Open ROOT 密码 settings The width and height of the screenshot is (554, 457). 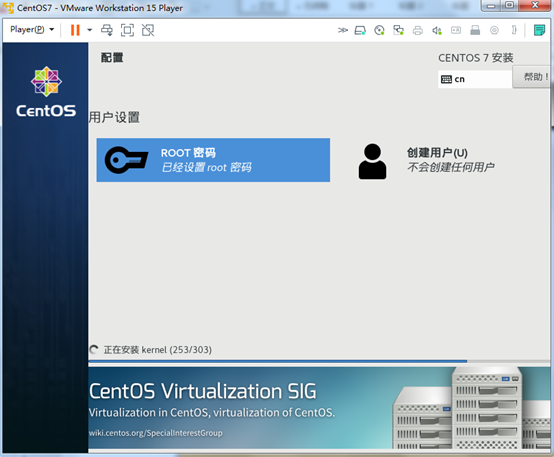pyautogui.click(x=213, y=160)
